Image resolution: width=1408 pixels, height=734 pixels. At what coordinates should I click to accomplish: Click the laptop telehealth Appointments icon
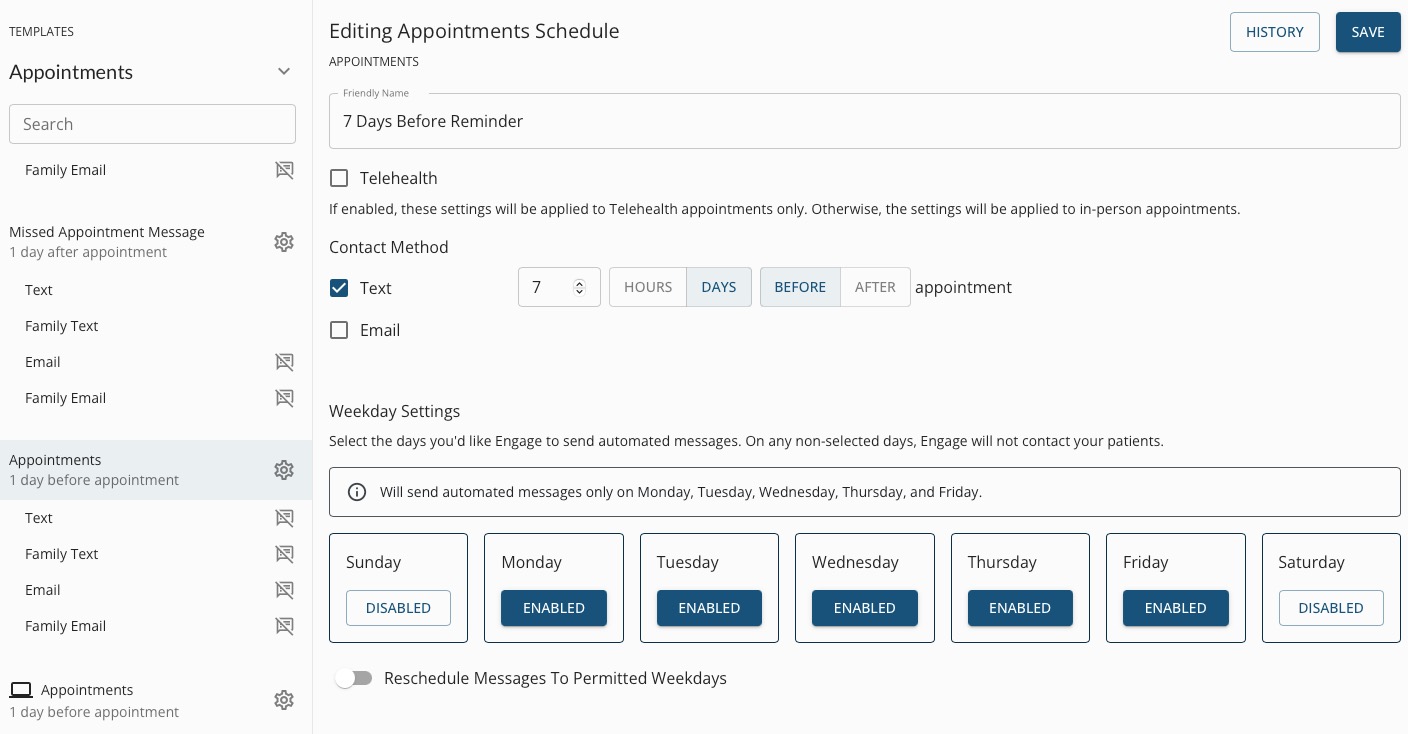[x=21, y=690]
